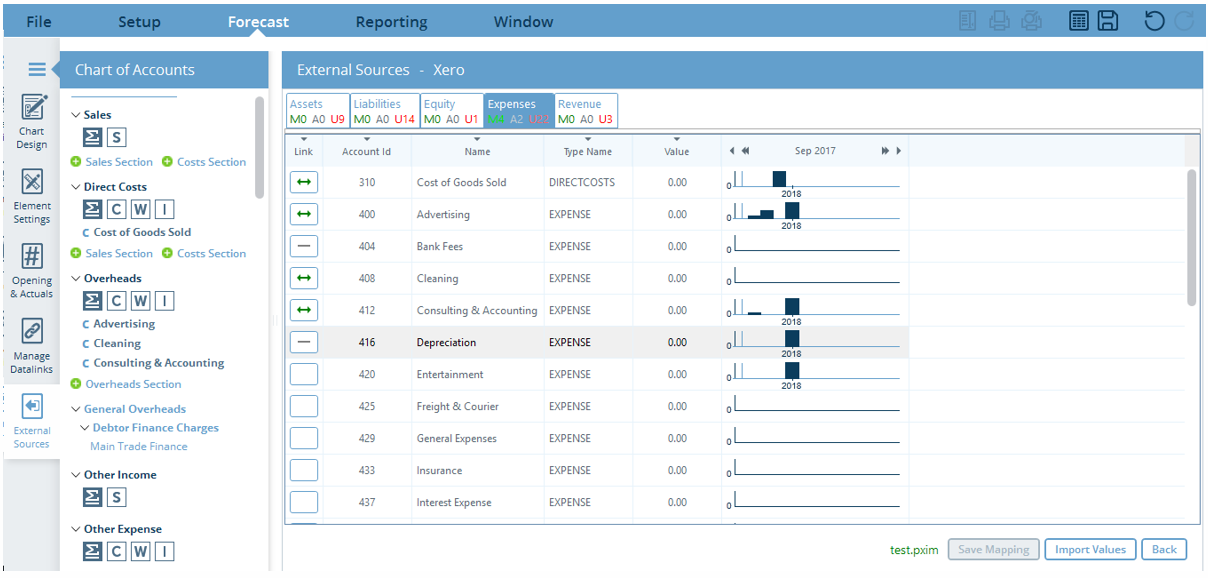The height and width of the screenshot is (578, 1208).
Task: Open the Calculate icon in the top toolbar
Action: pos(1079,20)
